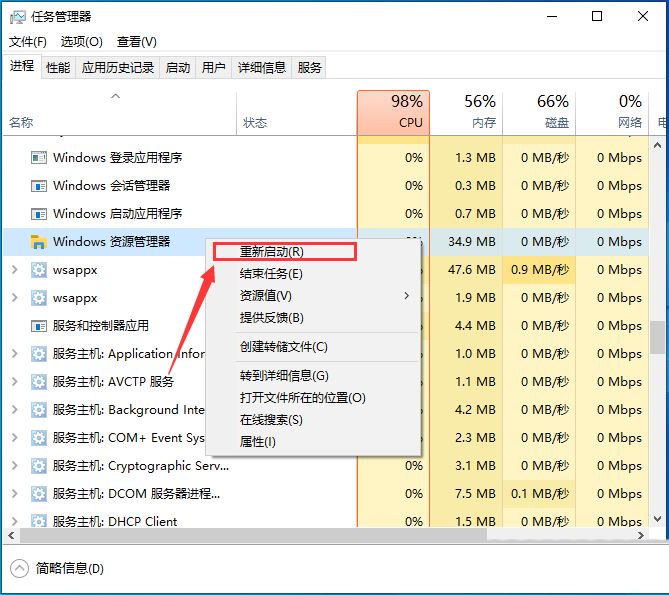Screen dimensions: 669x595
Task: Click the 34.9 MB memory value
Action: point(471,242)
